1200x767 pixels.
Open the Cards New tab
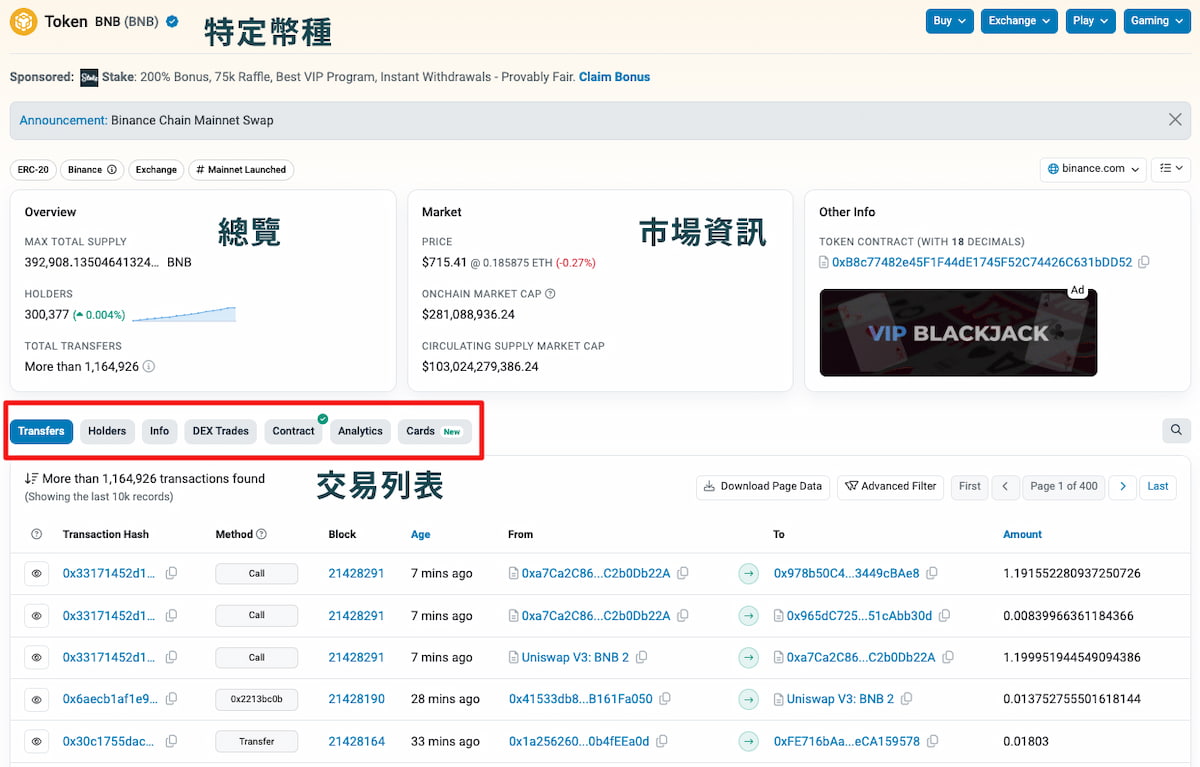(434, 431)
